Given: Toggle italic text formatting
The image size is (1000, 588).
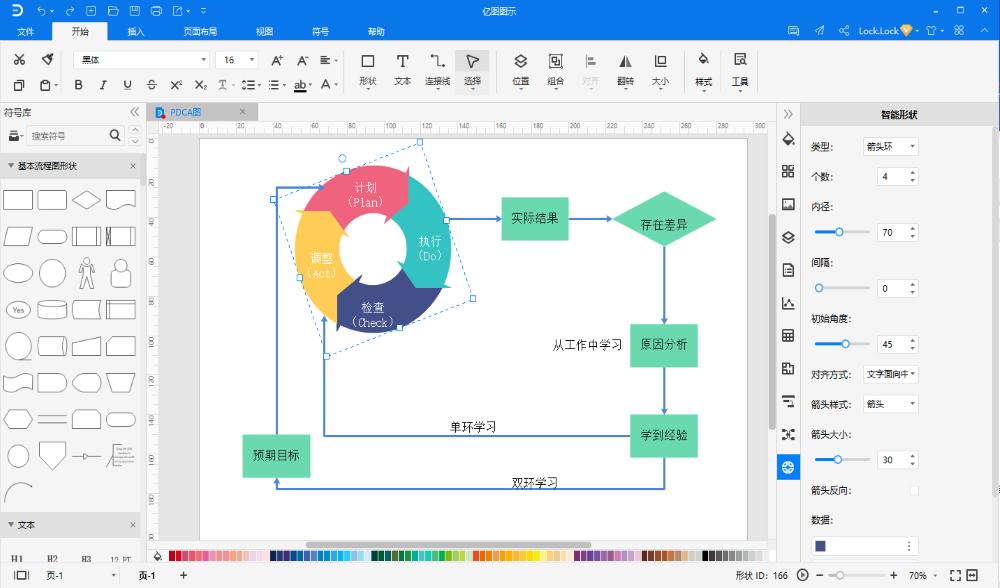Looking at the screenshot, I should (104, 85).
